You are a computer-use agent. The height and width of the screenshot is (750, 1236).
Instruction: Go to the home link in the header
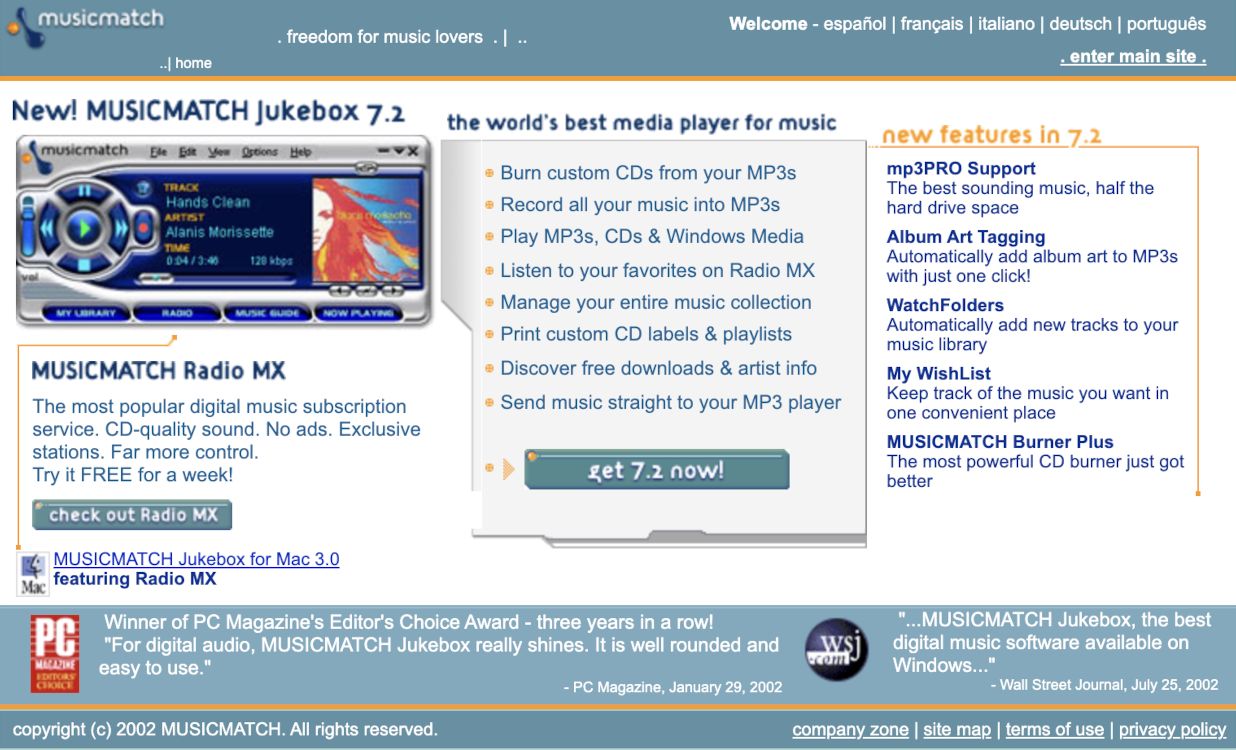[x=193, y=63]
